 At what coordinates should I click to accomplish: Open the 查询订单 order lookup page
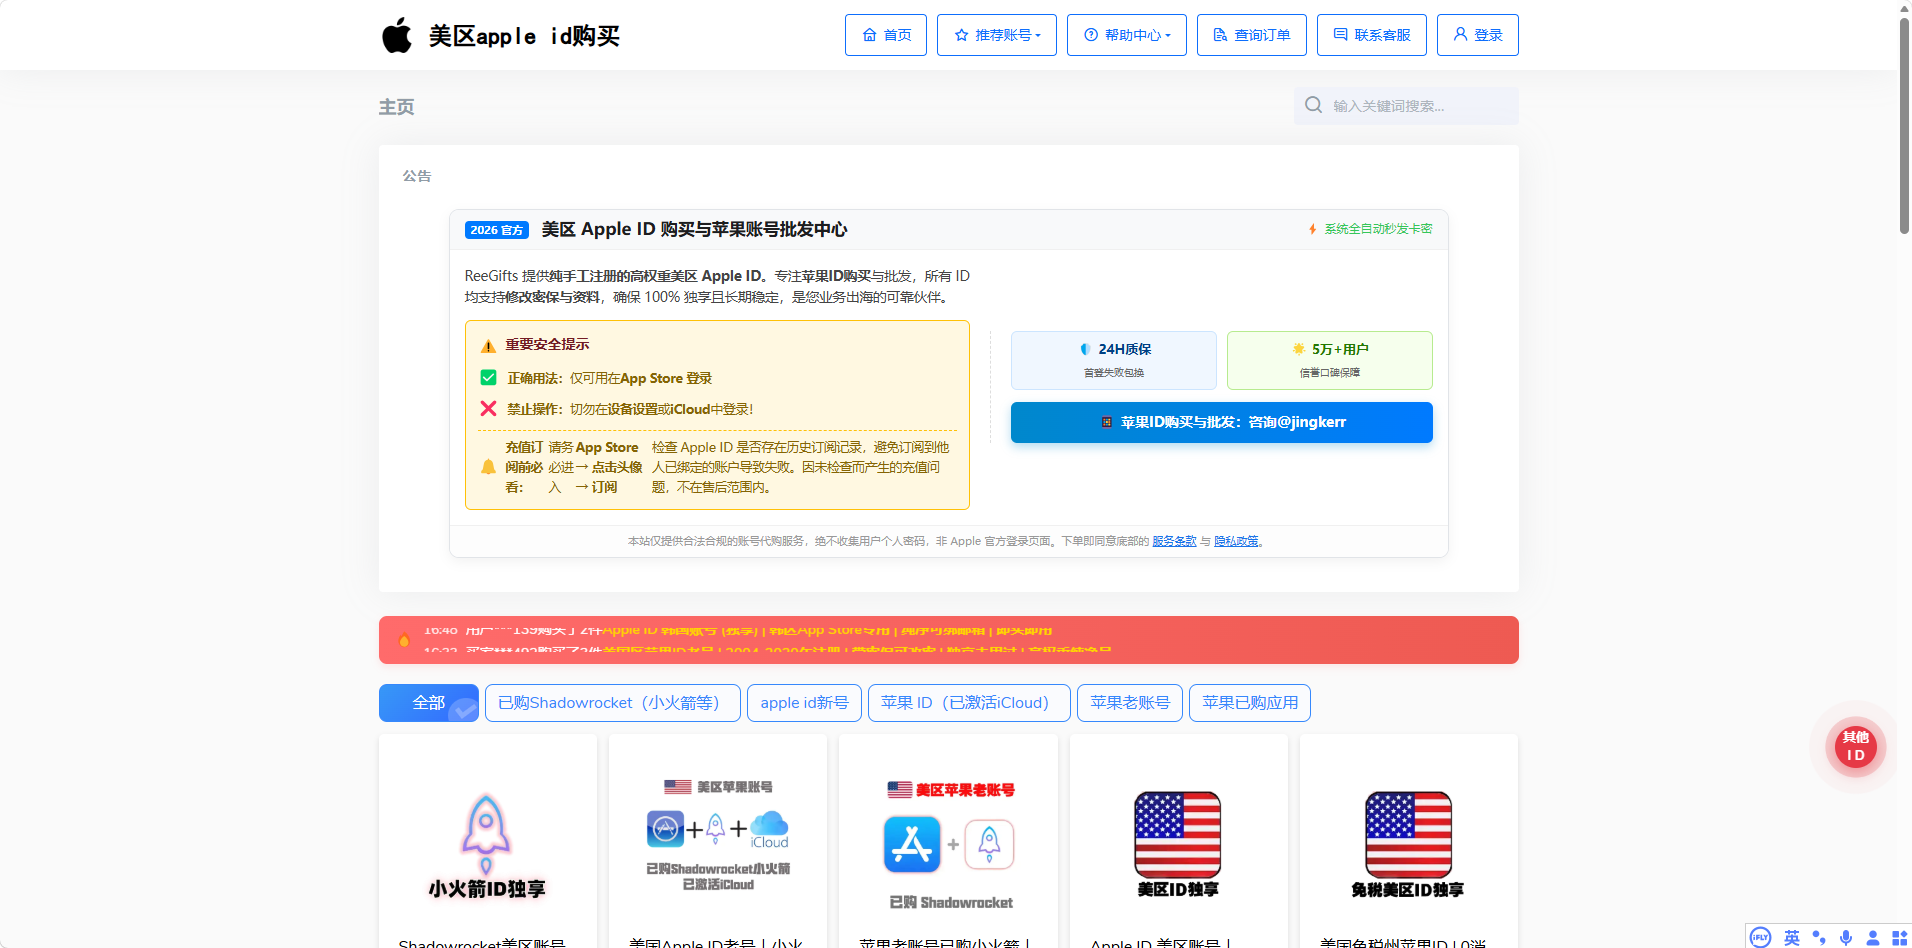pyautogui.click(x=1252, y=35)
